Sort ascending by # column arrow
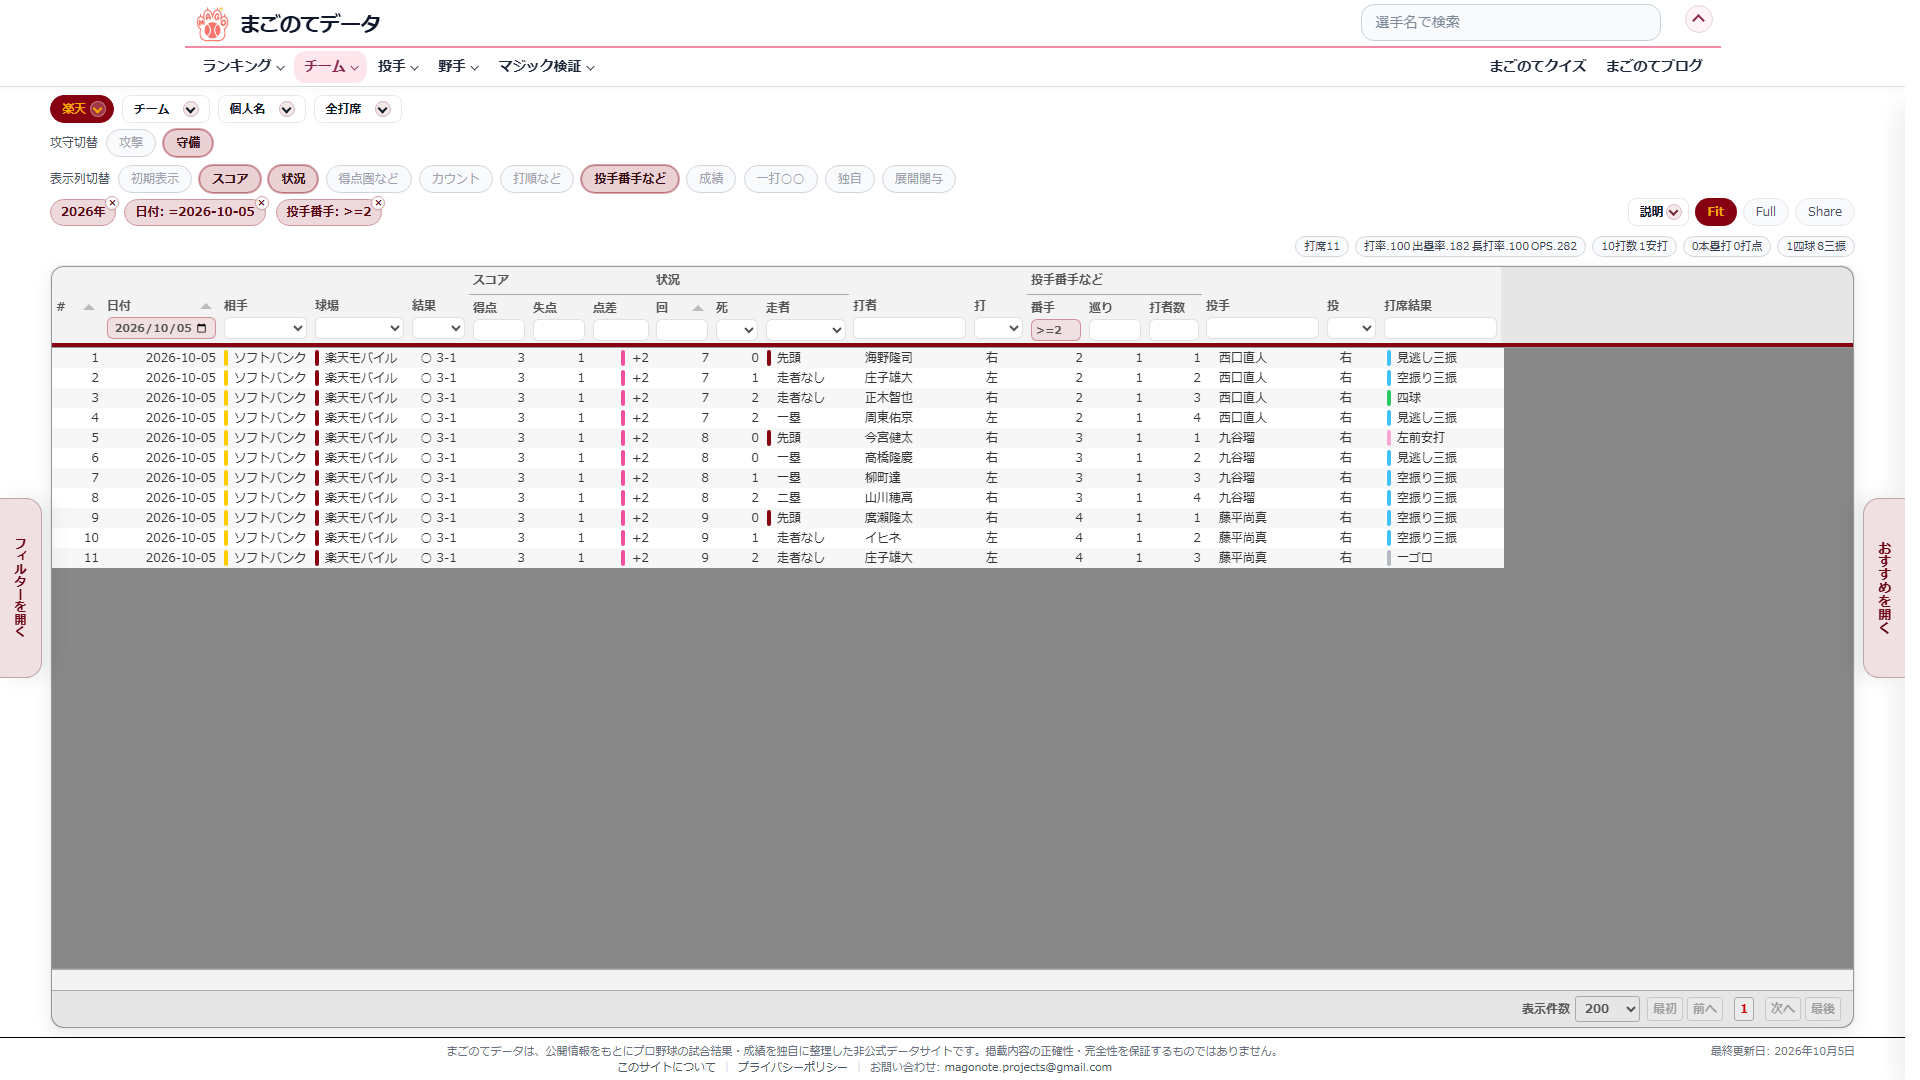This screenshot has height=1080, width=1920. [x=89, y=307]
